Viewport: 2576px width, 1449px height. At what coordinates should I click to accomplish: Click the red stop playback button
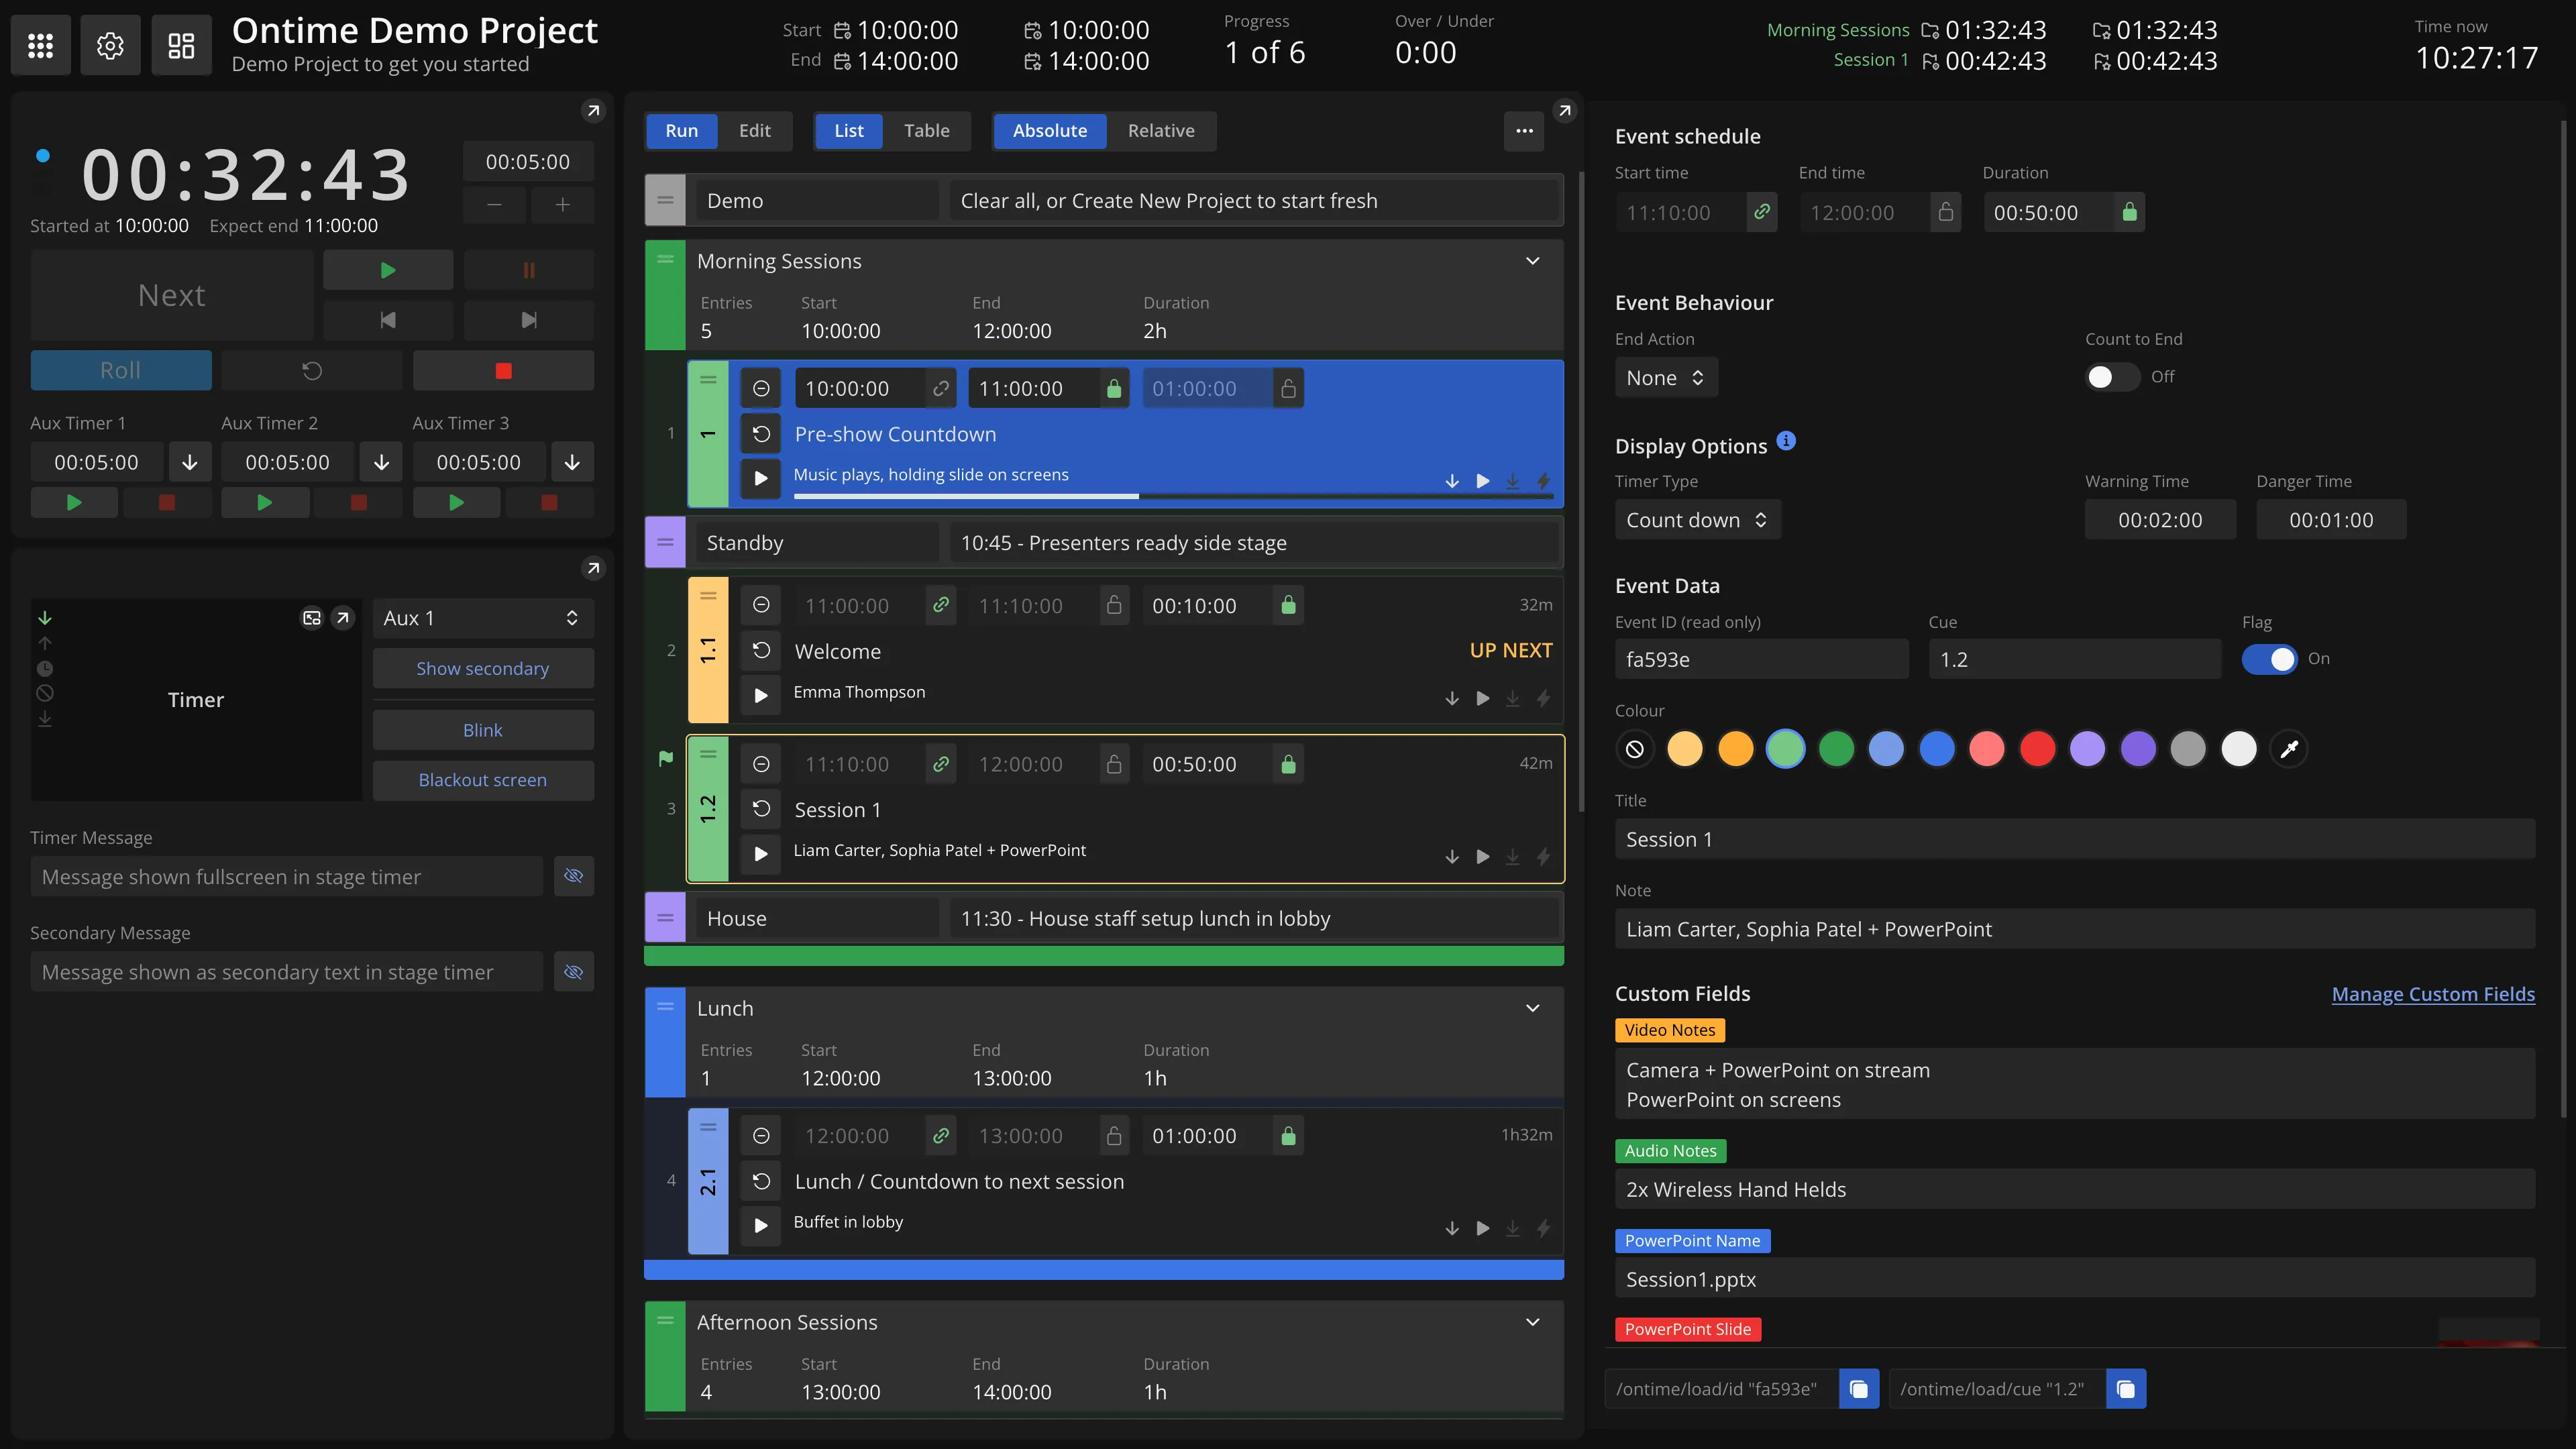coord(503,371)
